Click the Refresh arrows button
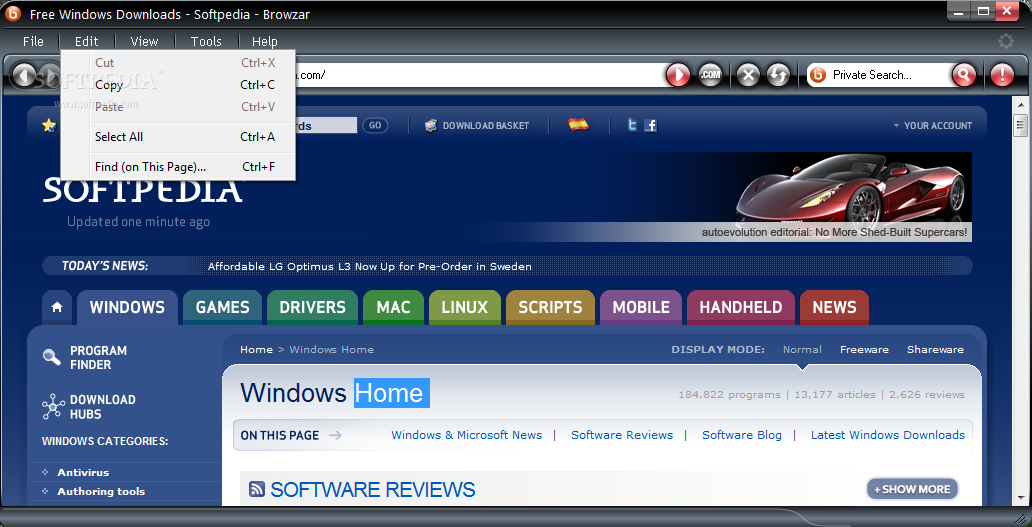Viewport: 1032px width, 527px height. click(778, 75)
